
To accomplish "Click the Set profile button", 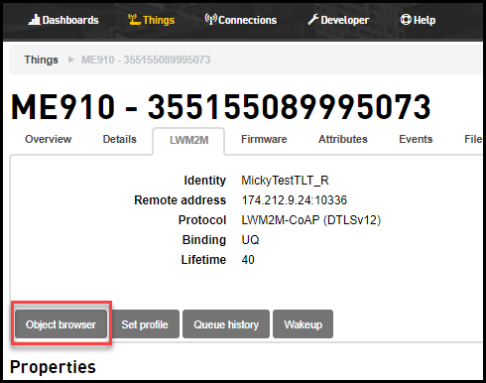I will [145, 324].
